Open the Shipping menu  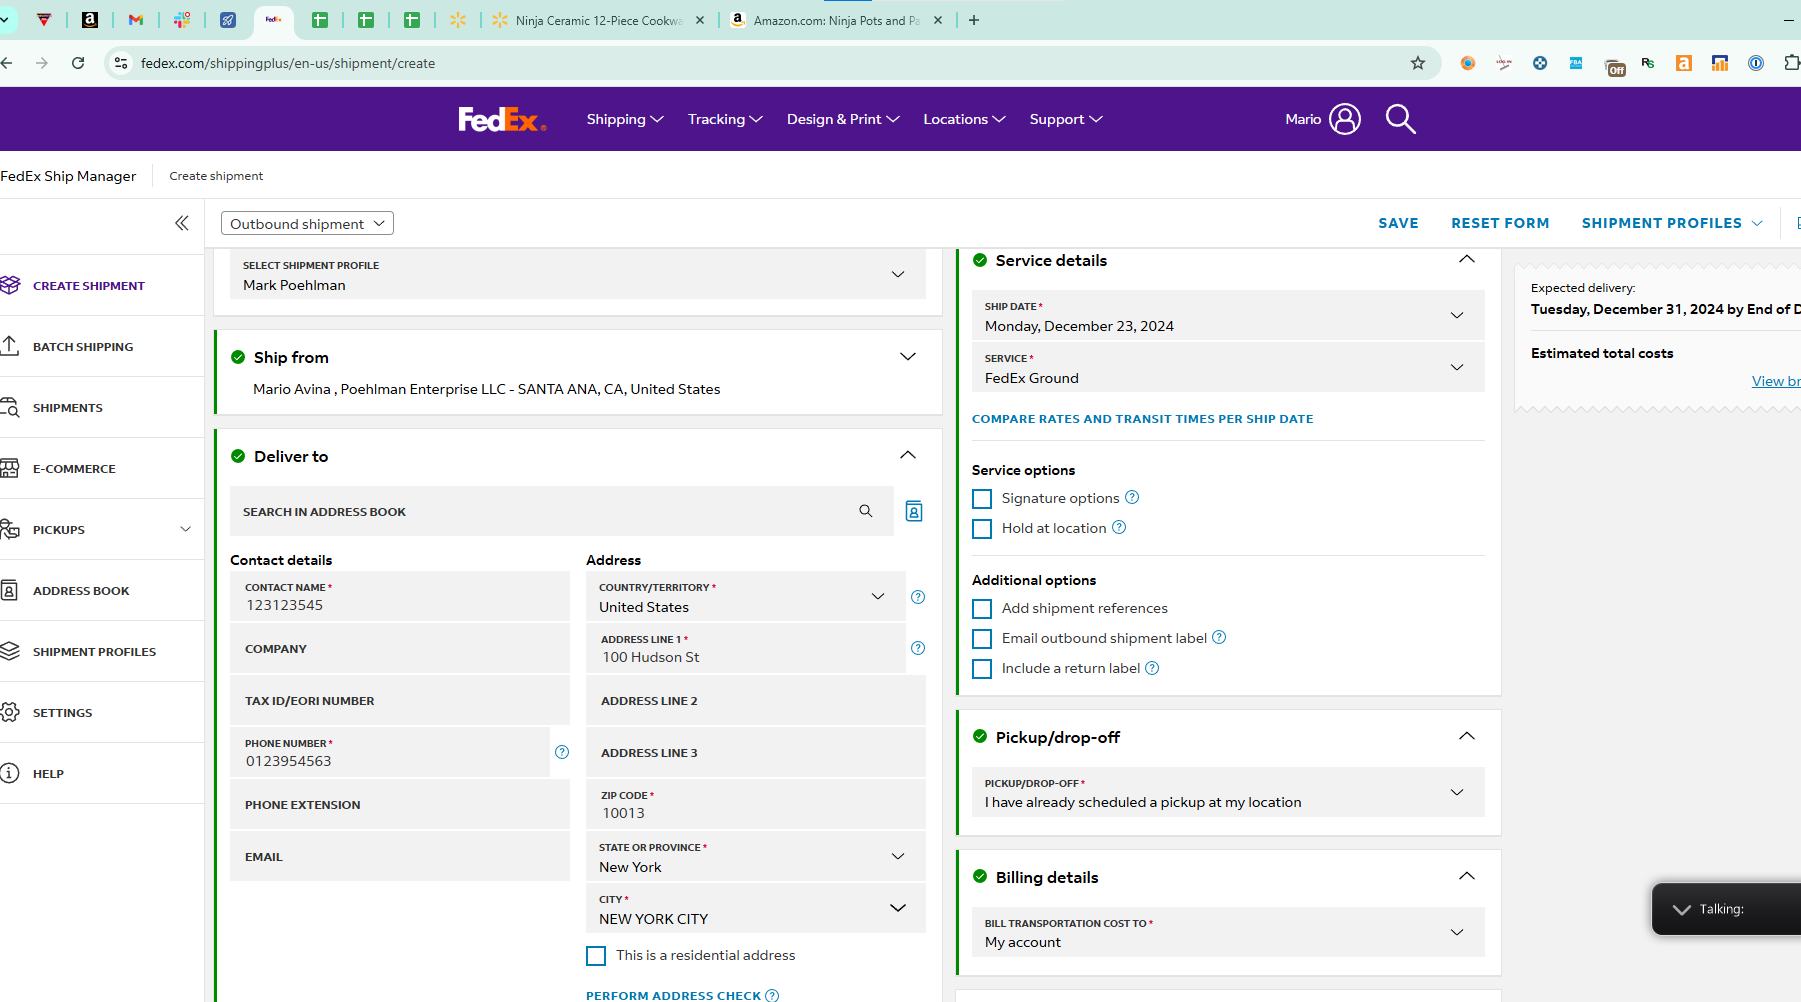[x=625, y=119]
